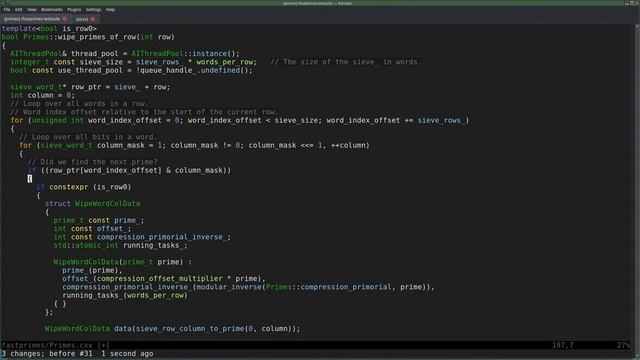Click 'prime_t const prime_;' member

tap(99, 220)
